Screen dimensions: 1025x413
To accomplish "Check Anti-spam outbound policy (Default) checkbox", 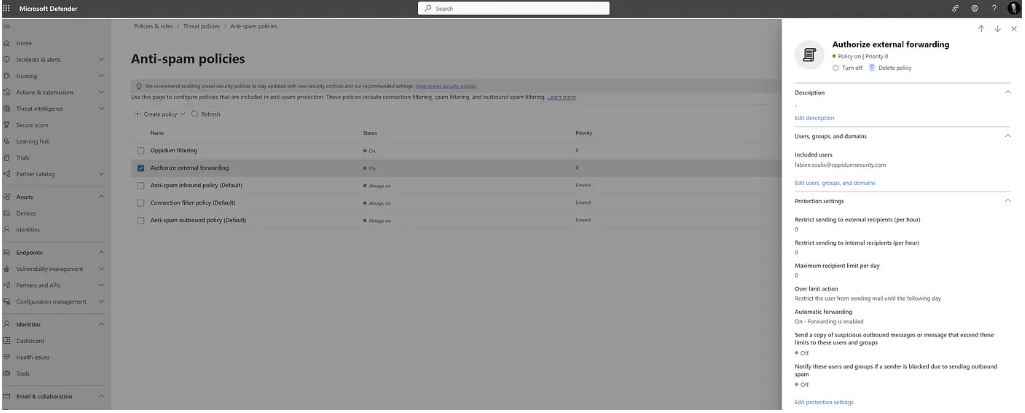I will coord(141,220).
